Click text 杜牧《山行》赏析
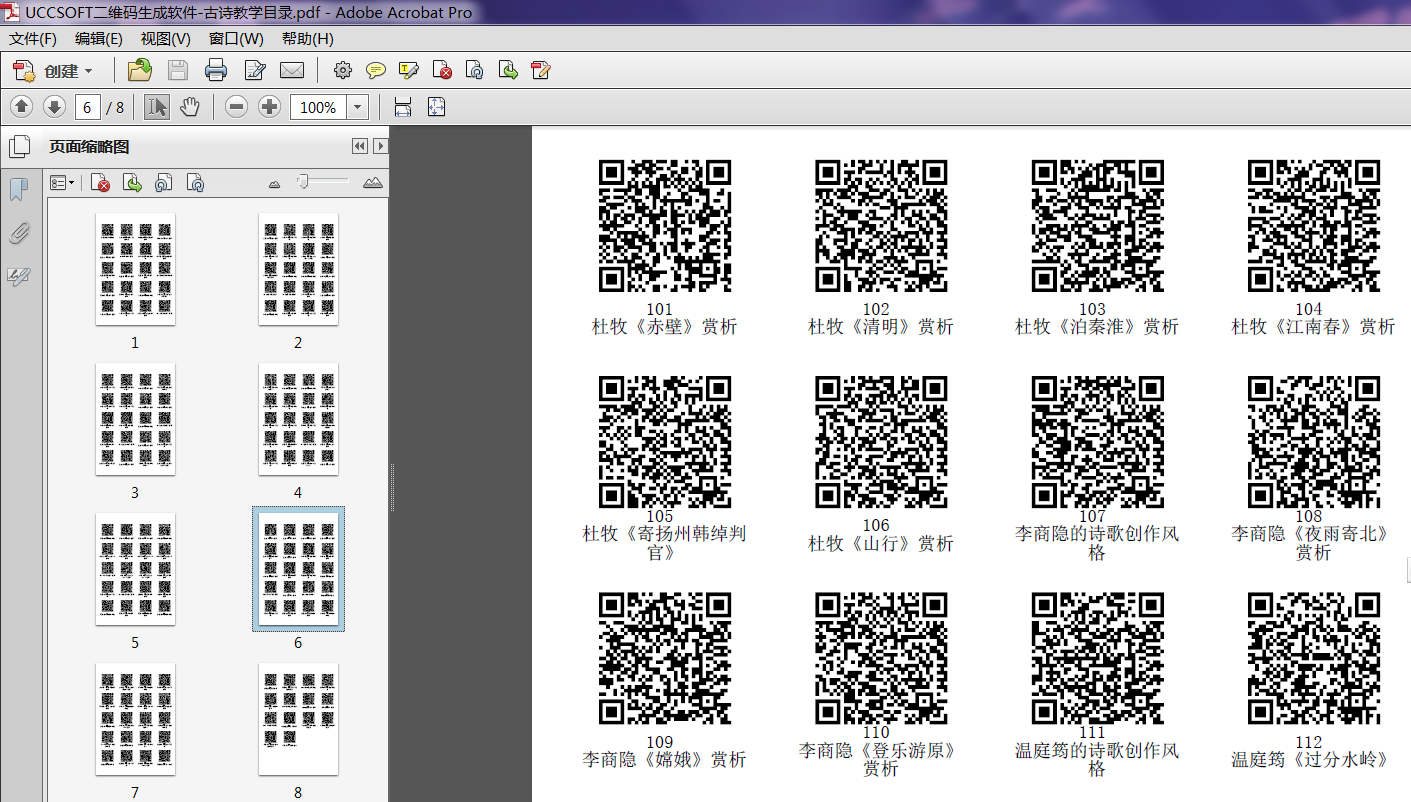The image size is (1411, 802). click(880, 544)
